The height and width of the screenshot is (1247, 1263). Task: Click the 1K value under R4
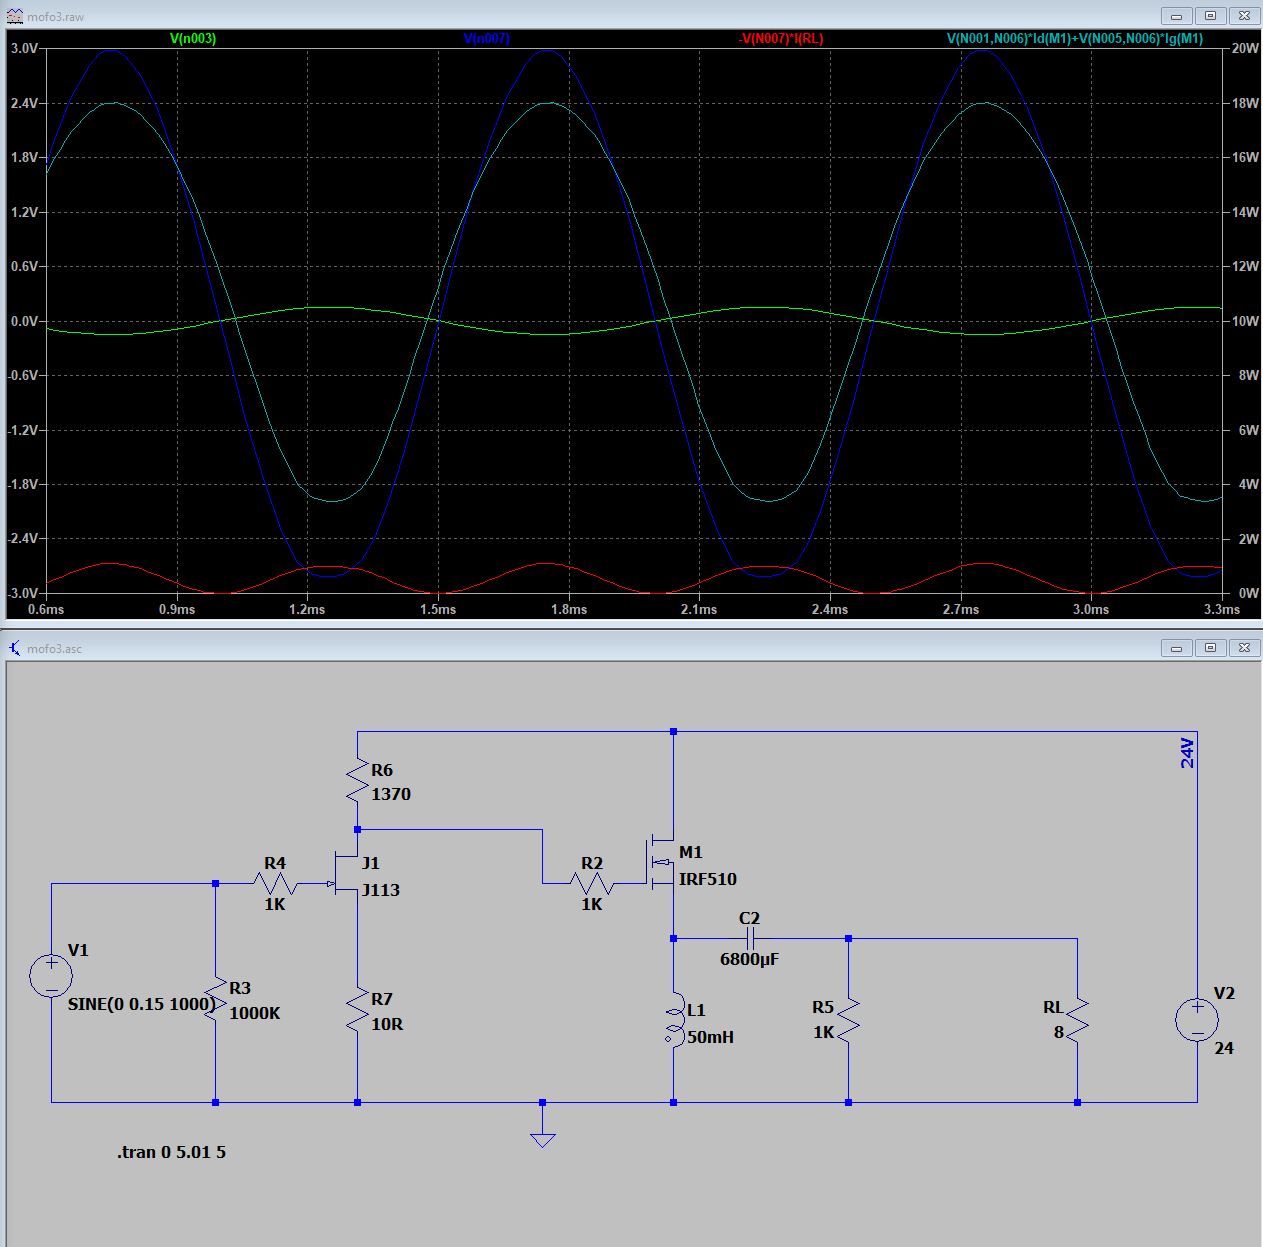275,904
